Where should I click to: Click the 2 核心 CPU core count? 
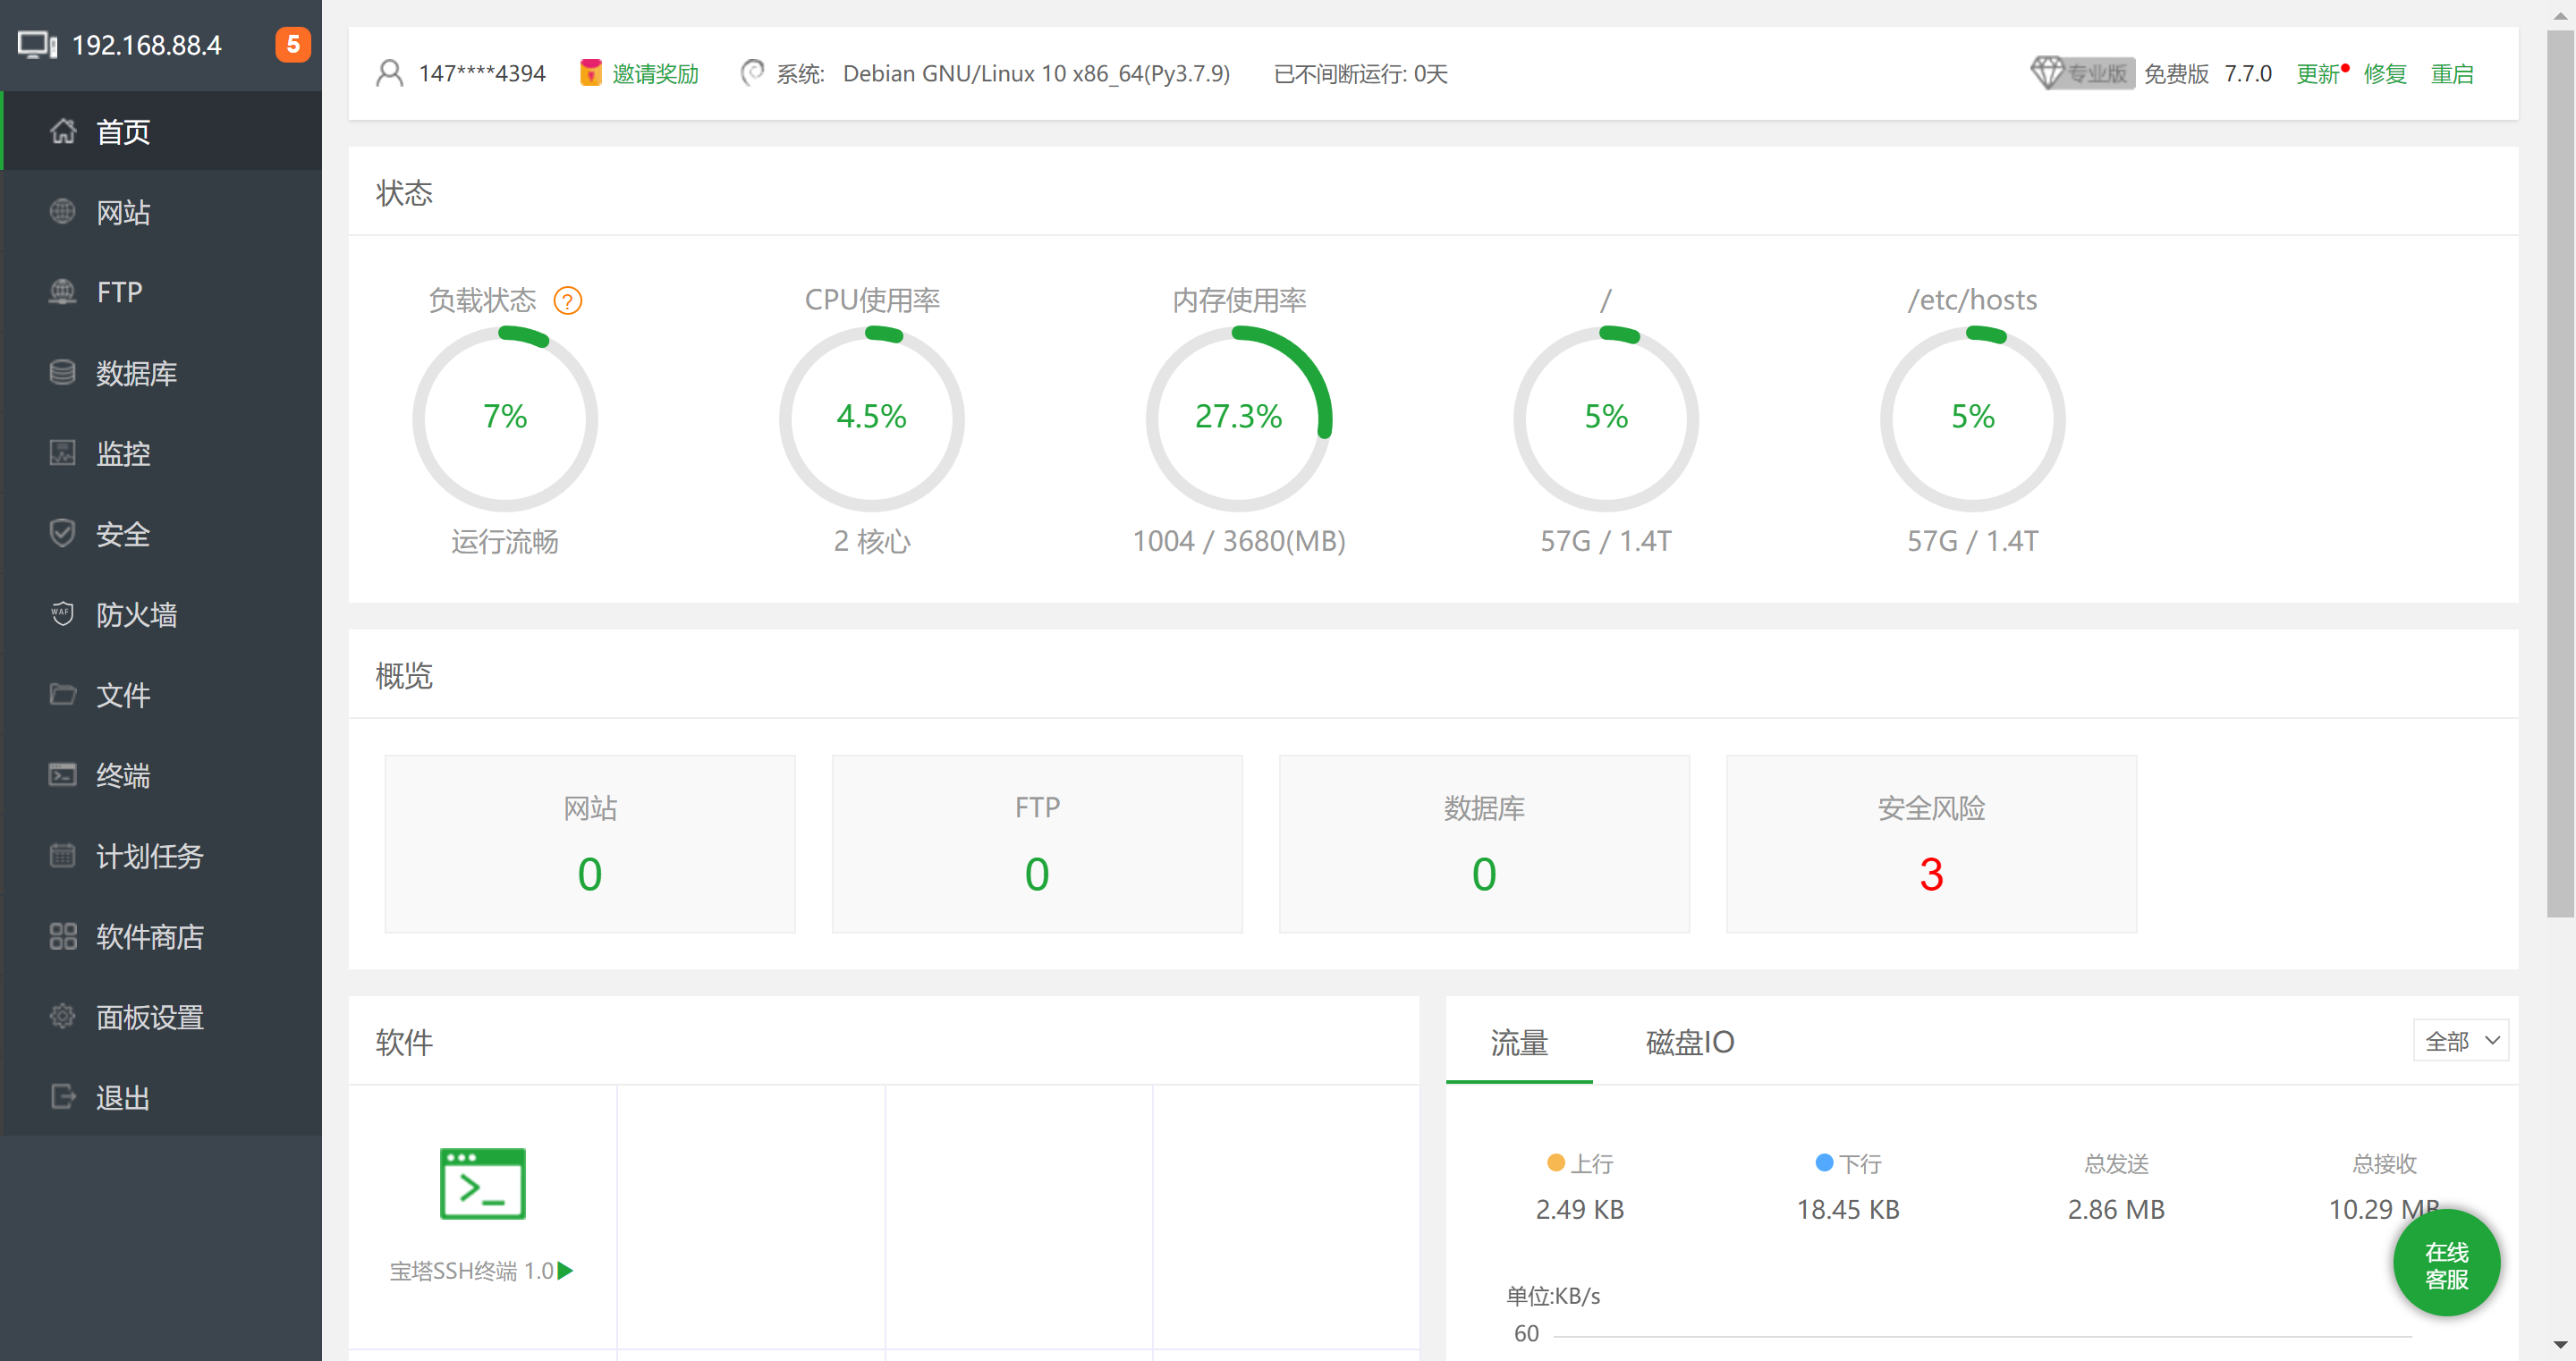pyautogui.click(x=872, y=540)
